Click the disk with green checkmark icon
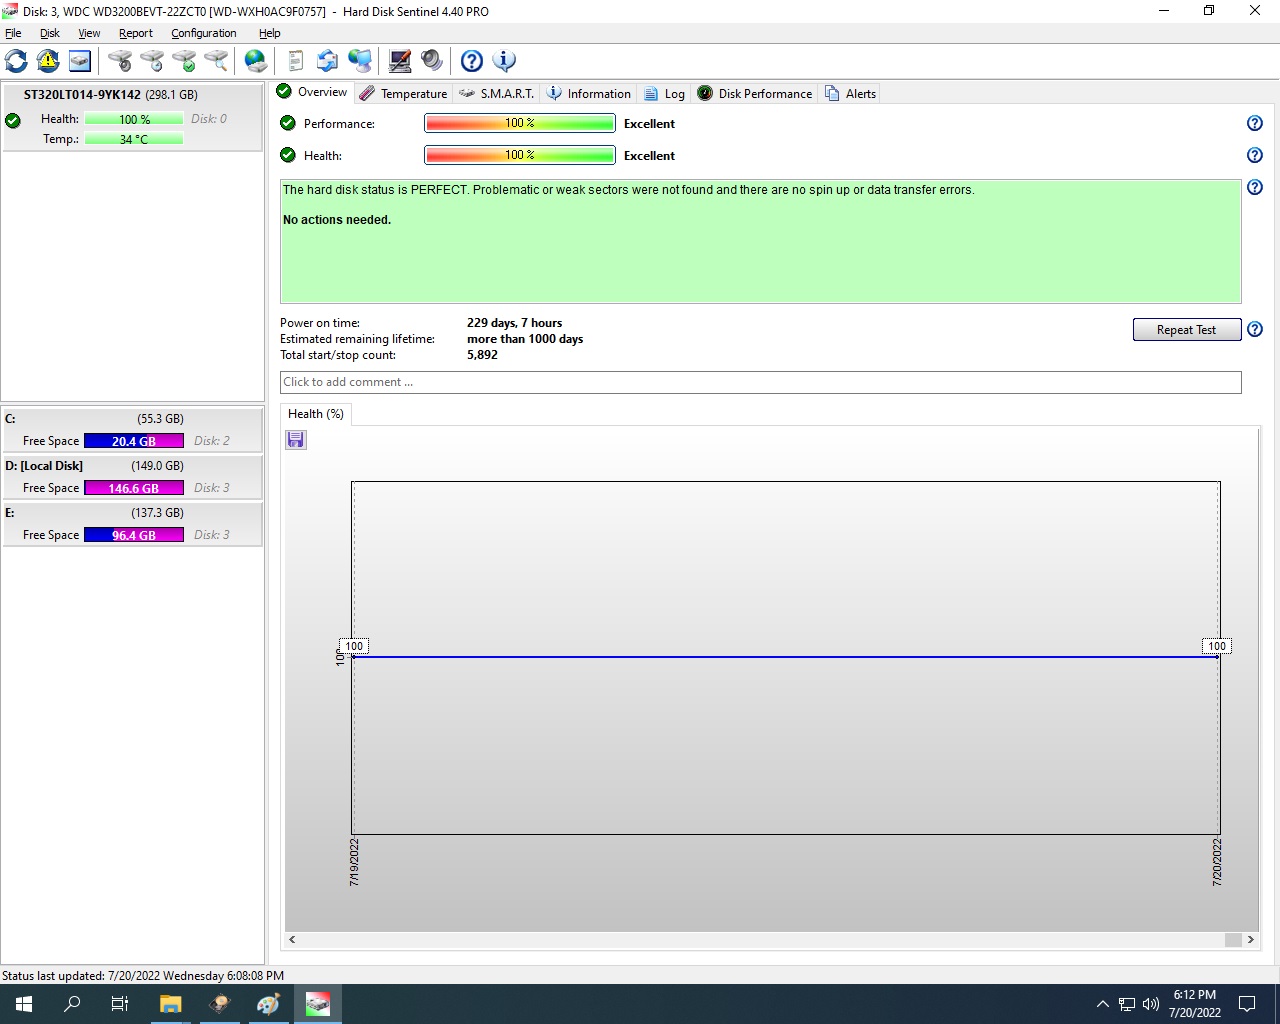 184,61
